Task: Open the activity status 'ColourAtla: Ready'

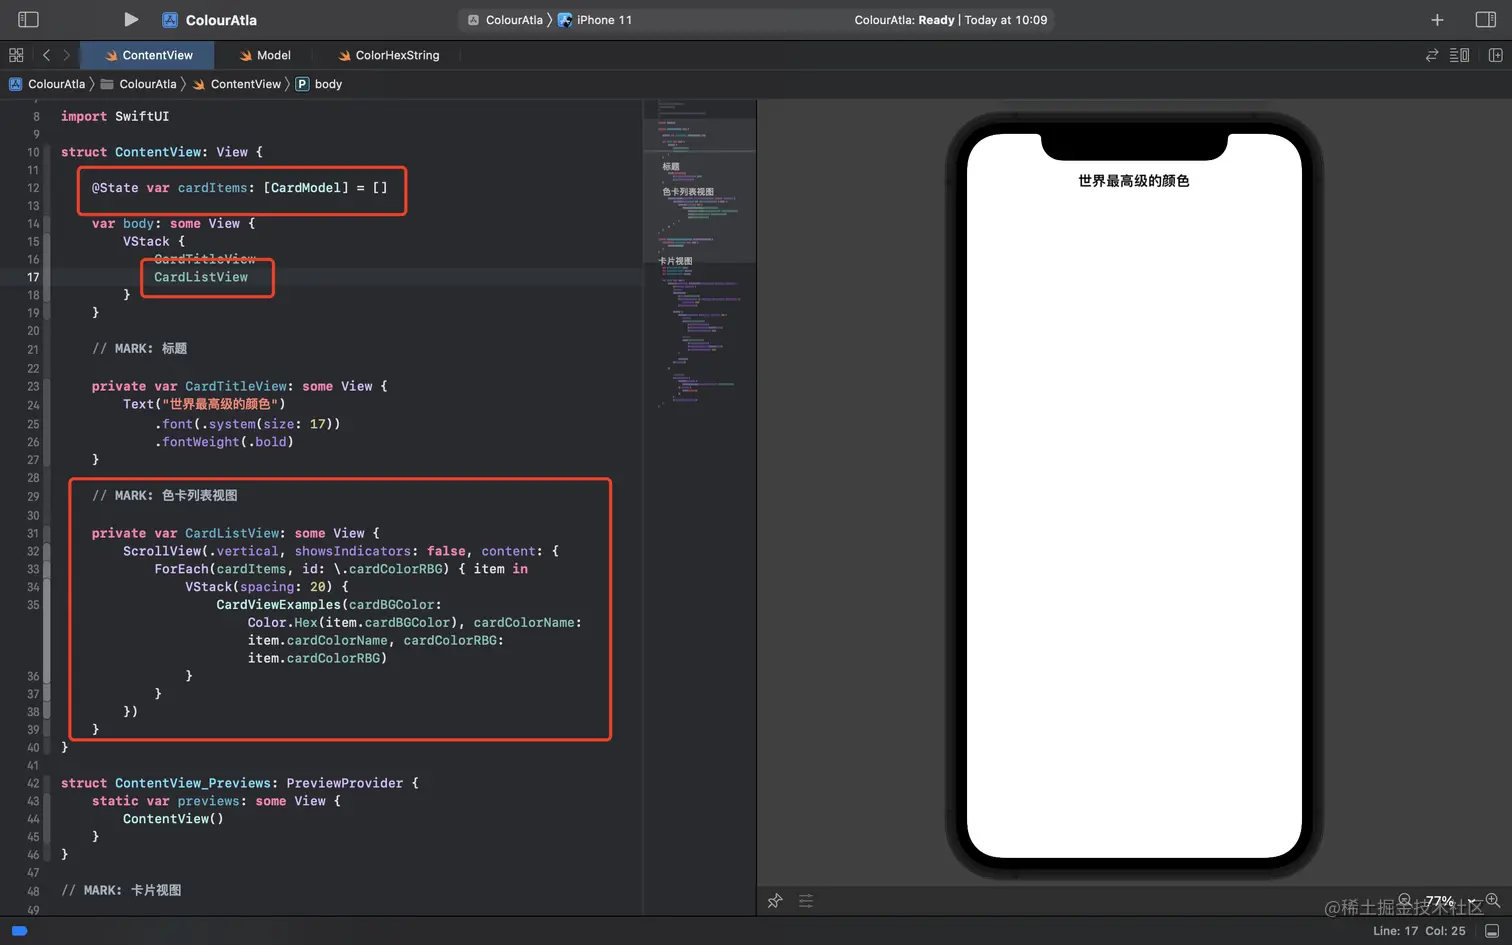Action: point(950,20)
